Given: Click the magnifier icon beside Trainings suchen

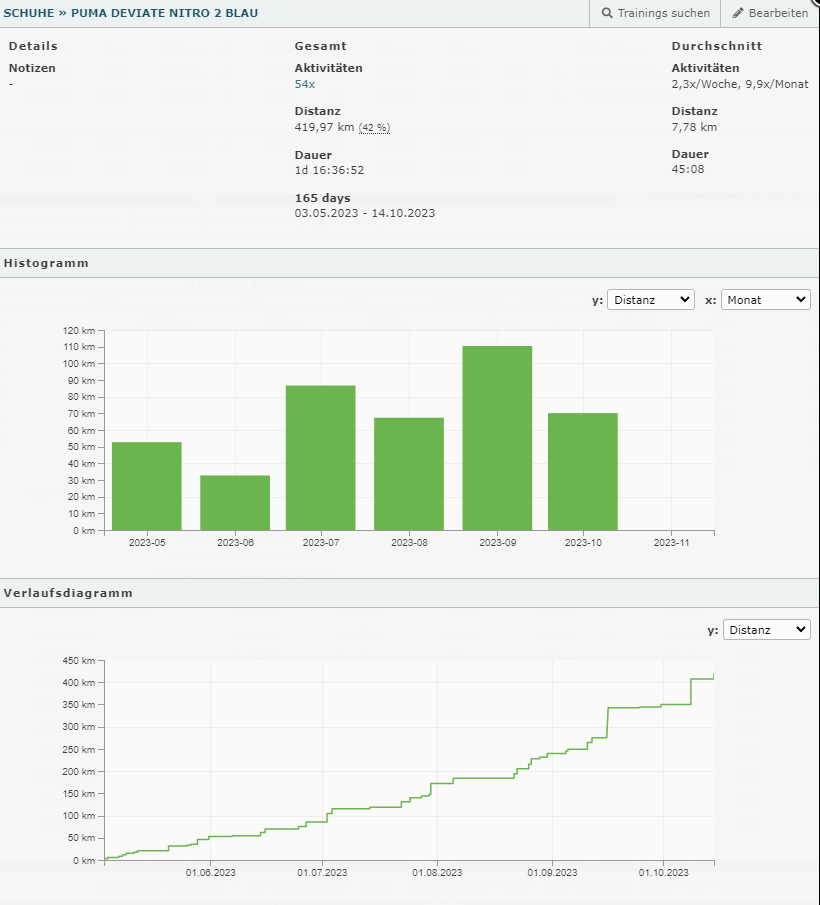Looking at the screenshot, I should pyautogui.click(x=607, y=13).
